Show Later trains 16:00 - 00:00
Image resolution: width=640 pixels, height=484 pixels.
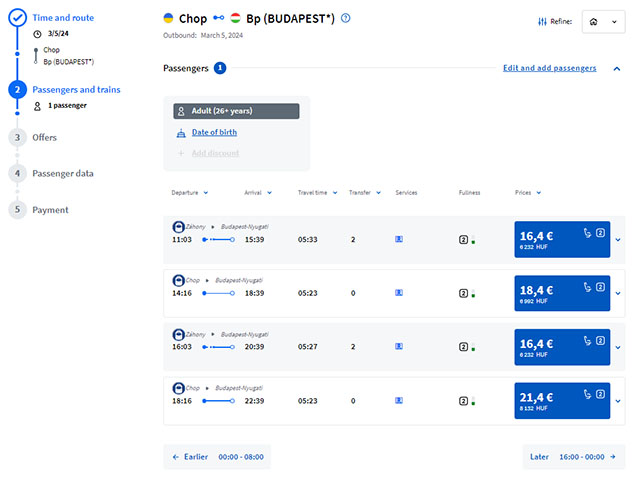click(574, 457)
